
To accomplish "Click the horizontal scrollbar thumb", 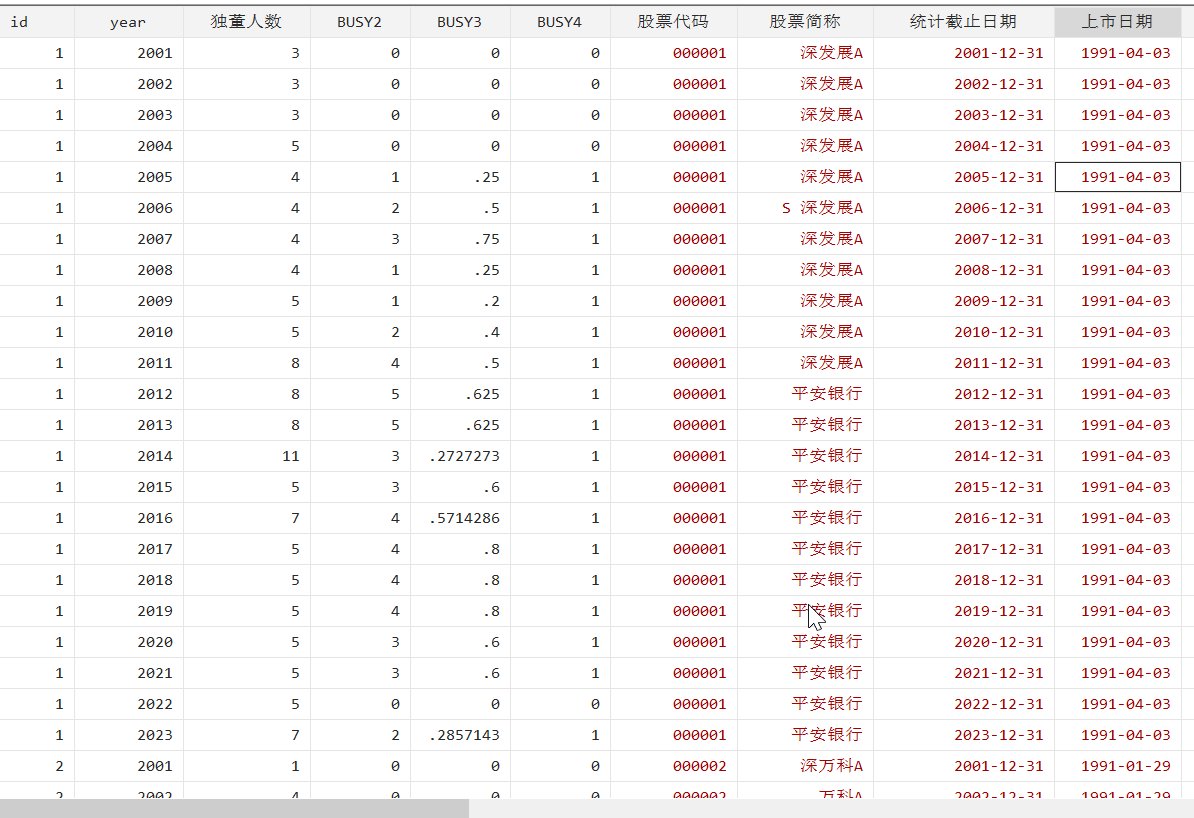I will point(234,808).
